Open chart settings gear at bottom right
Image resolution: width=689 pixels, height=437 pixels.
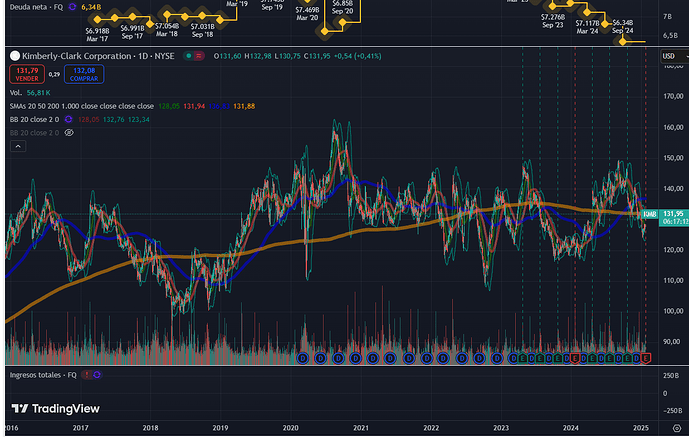[677, 428]
